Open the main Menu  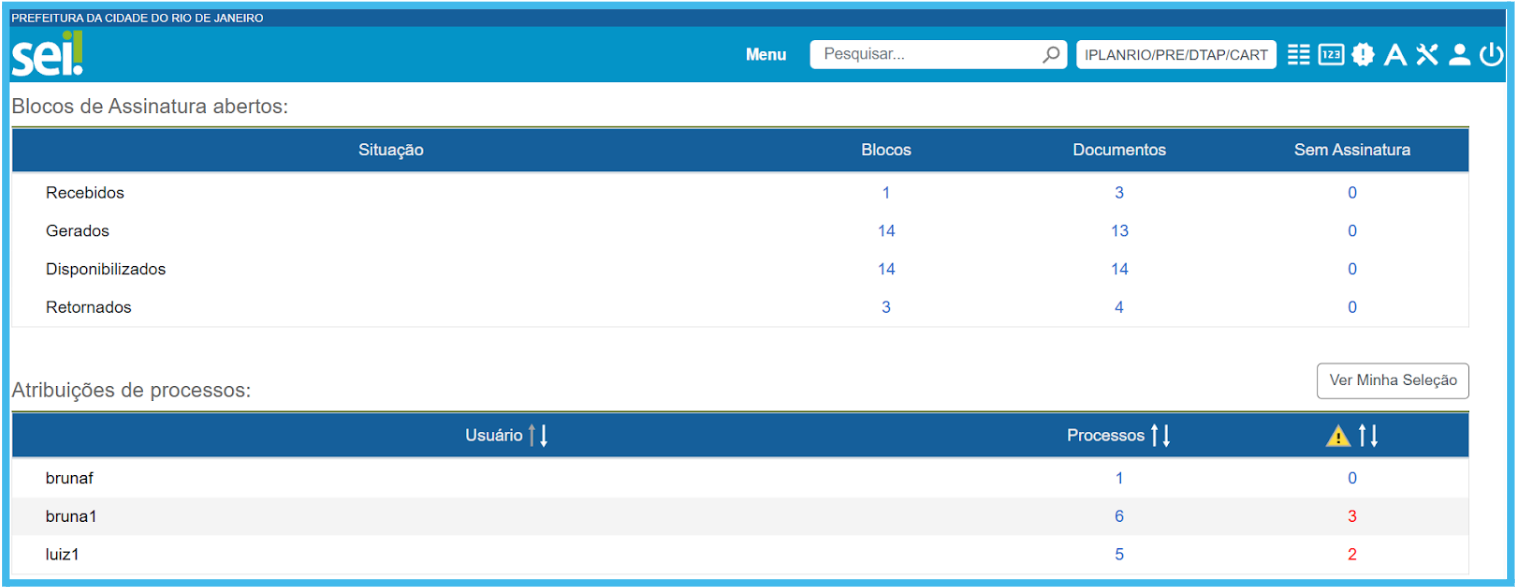click(766, 55)
